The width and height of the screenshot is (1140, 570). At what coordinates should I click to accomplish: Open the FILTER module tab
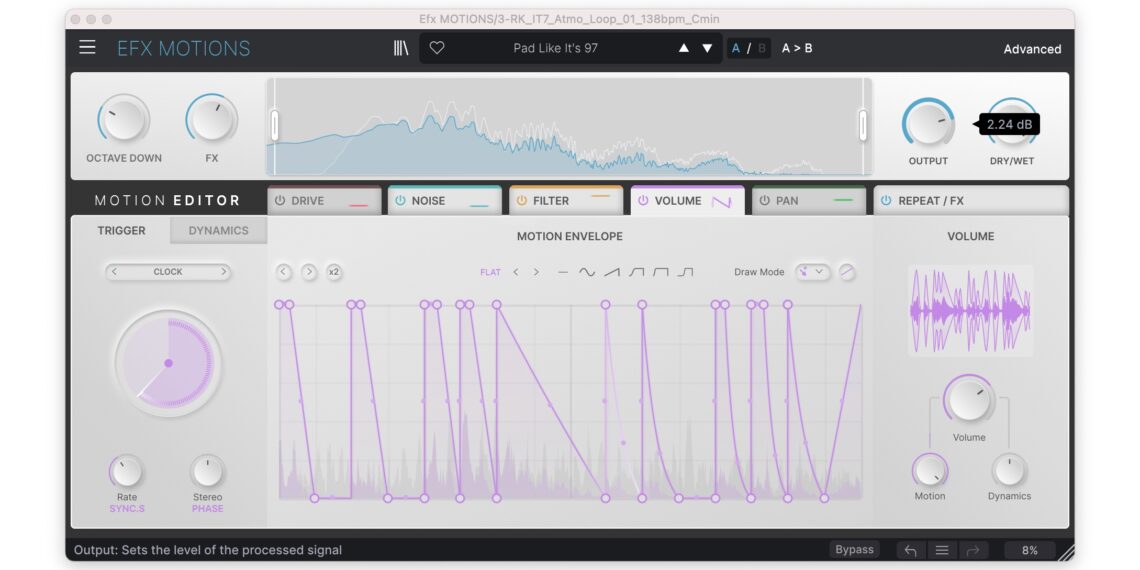click(x=566, y=201)
